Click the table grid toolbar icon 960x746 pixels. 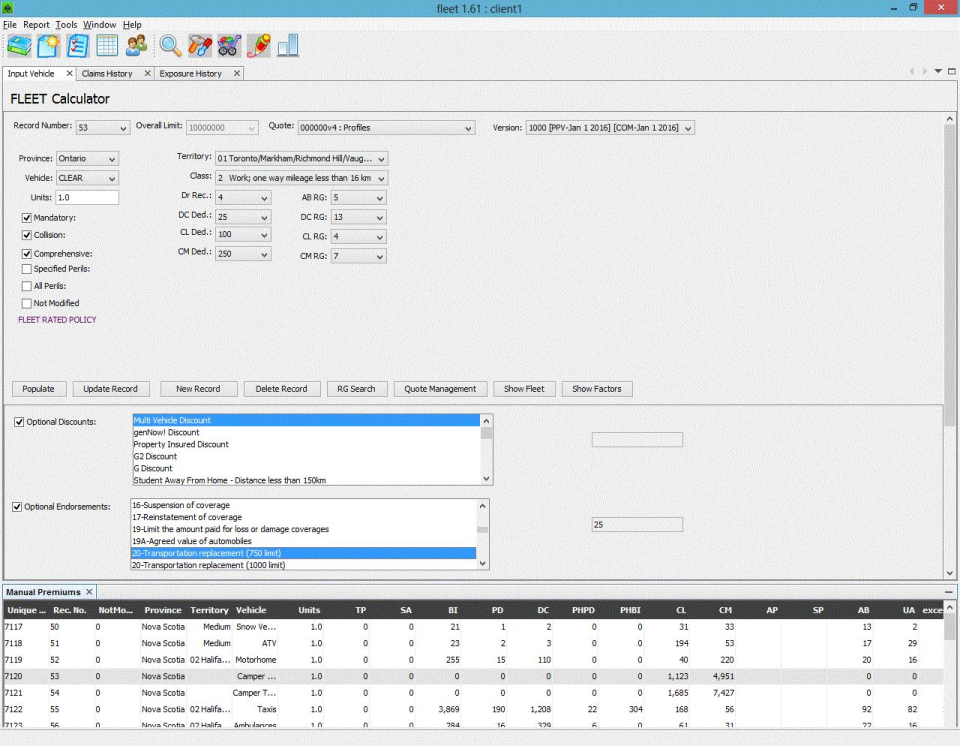coord(107,46)
